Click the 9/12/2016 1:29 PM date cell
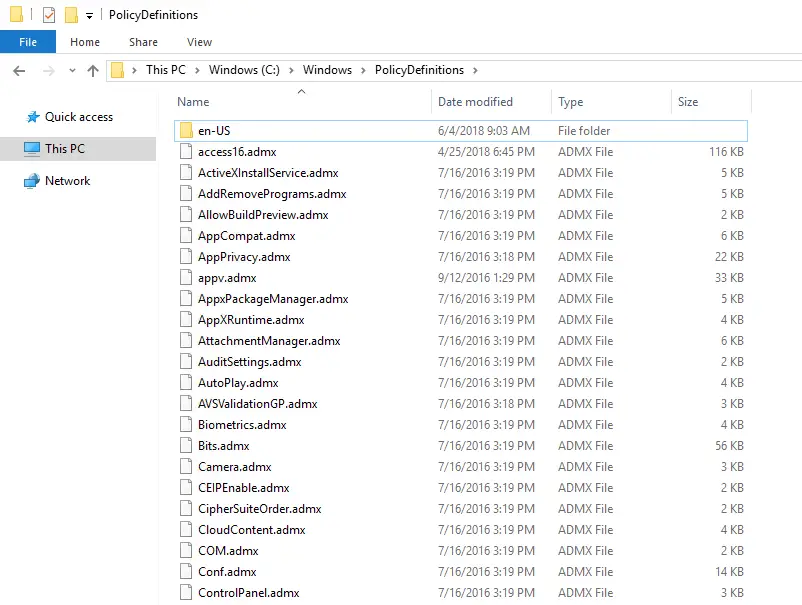Viewport: 802px width, 605px height. [x=486, y=278]
